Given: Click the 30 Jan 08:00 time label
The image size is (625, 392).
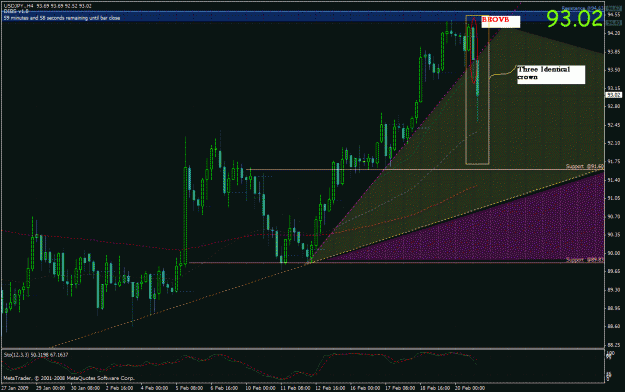Looking at the screenshot, I should coord(86,388).
